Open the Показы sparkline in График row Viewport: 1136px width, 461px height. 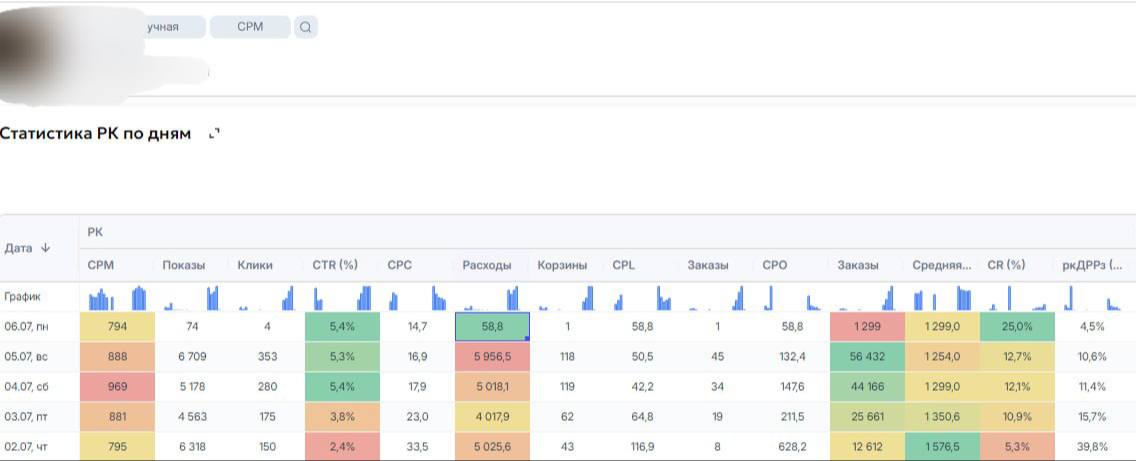[x=191, y=298]
